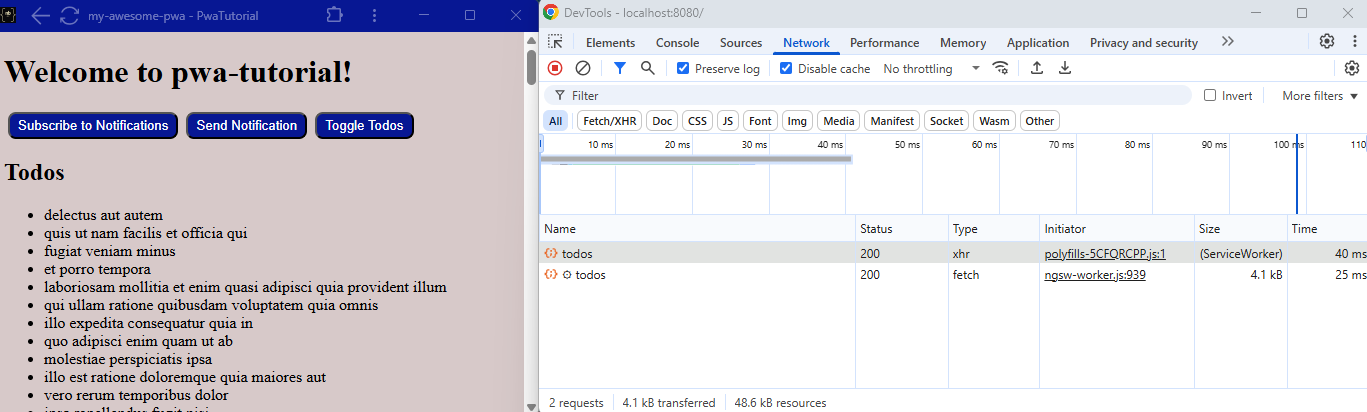The width and height of the screenshot is (1367, 412).
Task: Switch to the Console tab
Action: point(677,42)
